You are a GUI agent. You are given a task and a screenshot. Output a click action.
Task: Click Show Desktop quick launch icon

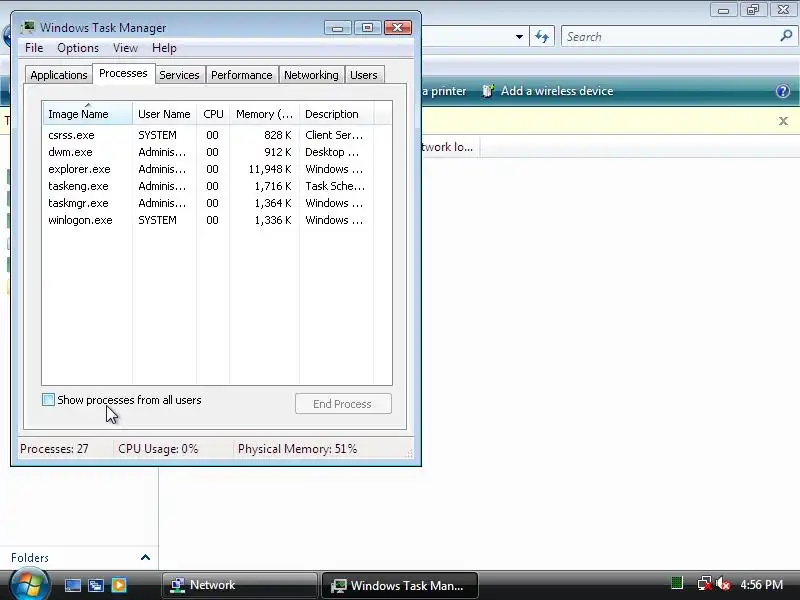coord(72,585)
